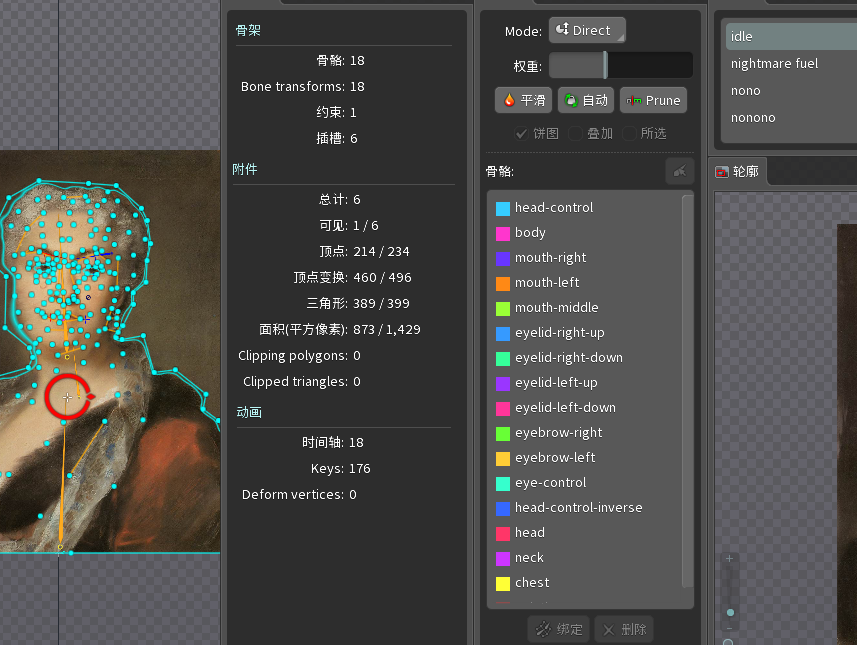The height and width of the screenshot is (645, 857).
Task: Click the 骨架 section header
Action: [248, 30]
